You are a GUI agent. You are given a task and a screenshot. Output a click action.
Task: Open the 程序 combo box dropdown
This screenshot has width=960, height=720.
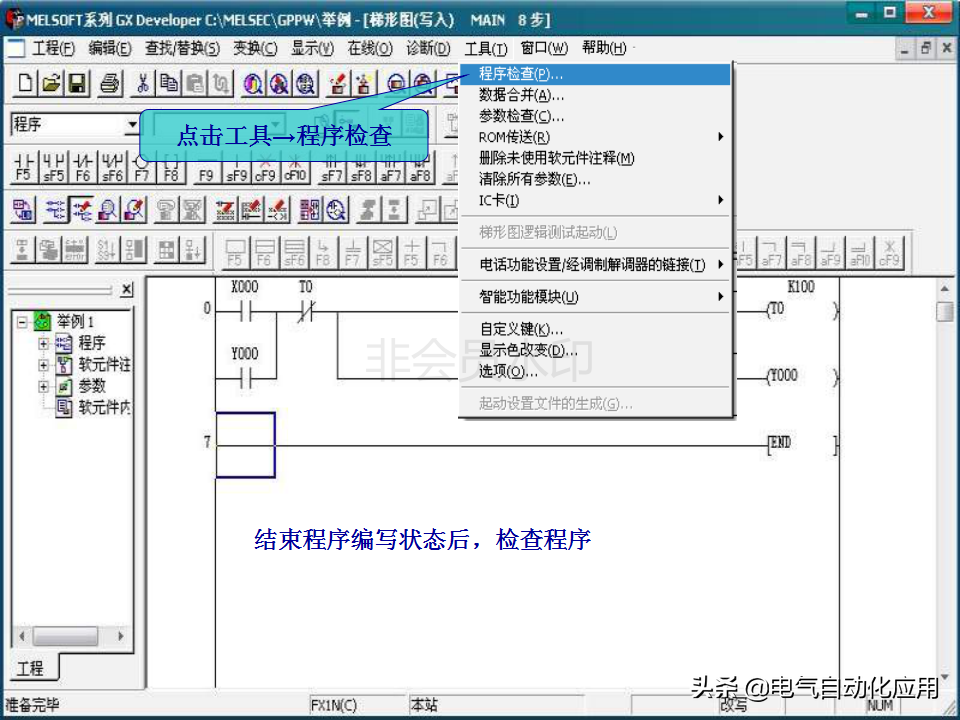tap(132, 125)
